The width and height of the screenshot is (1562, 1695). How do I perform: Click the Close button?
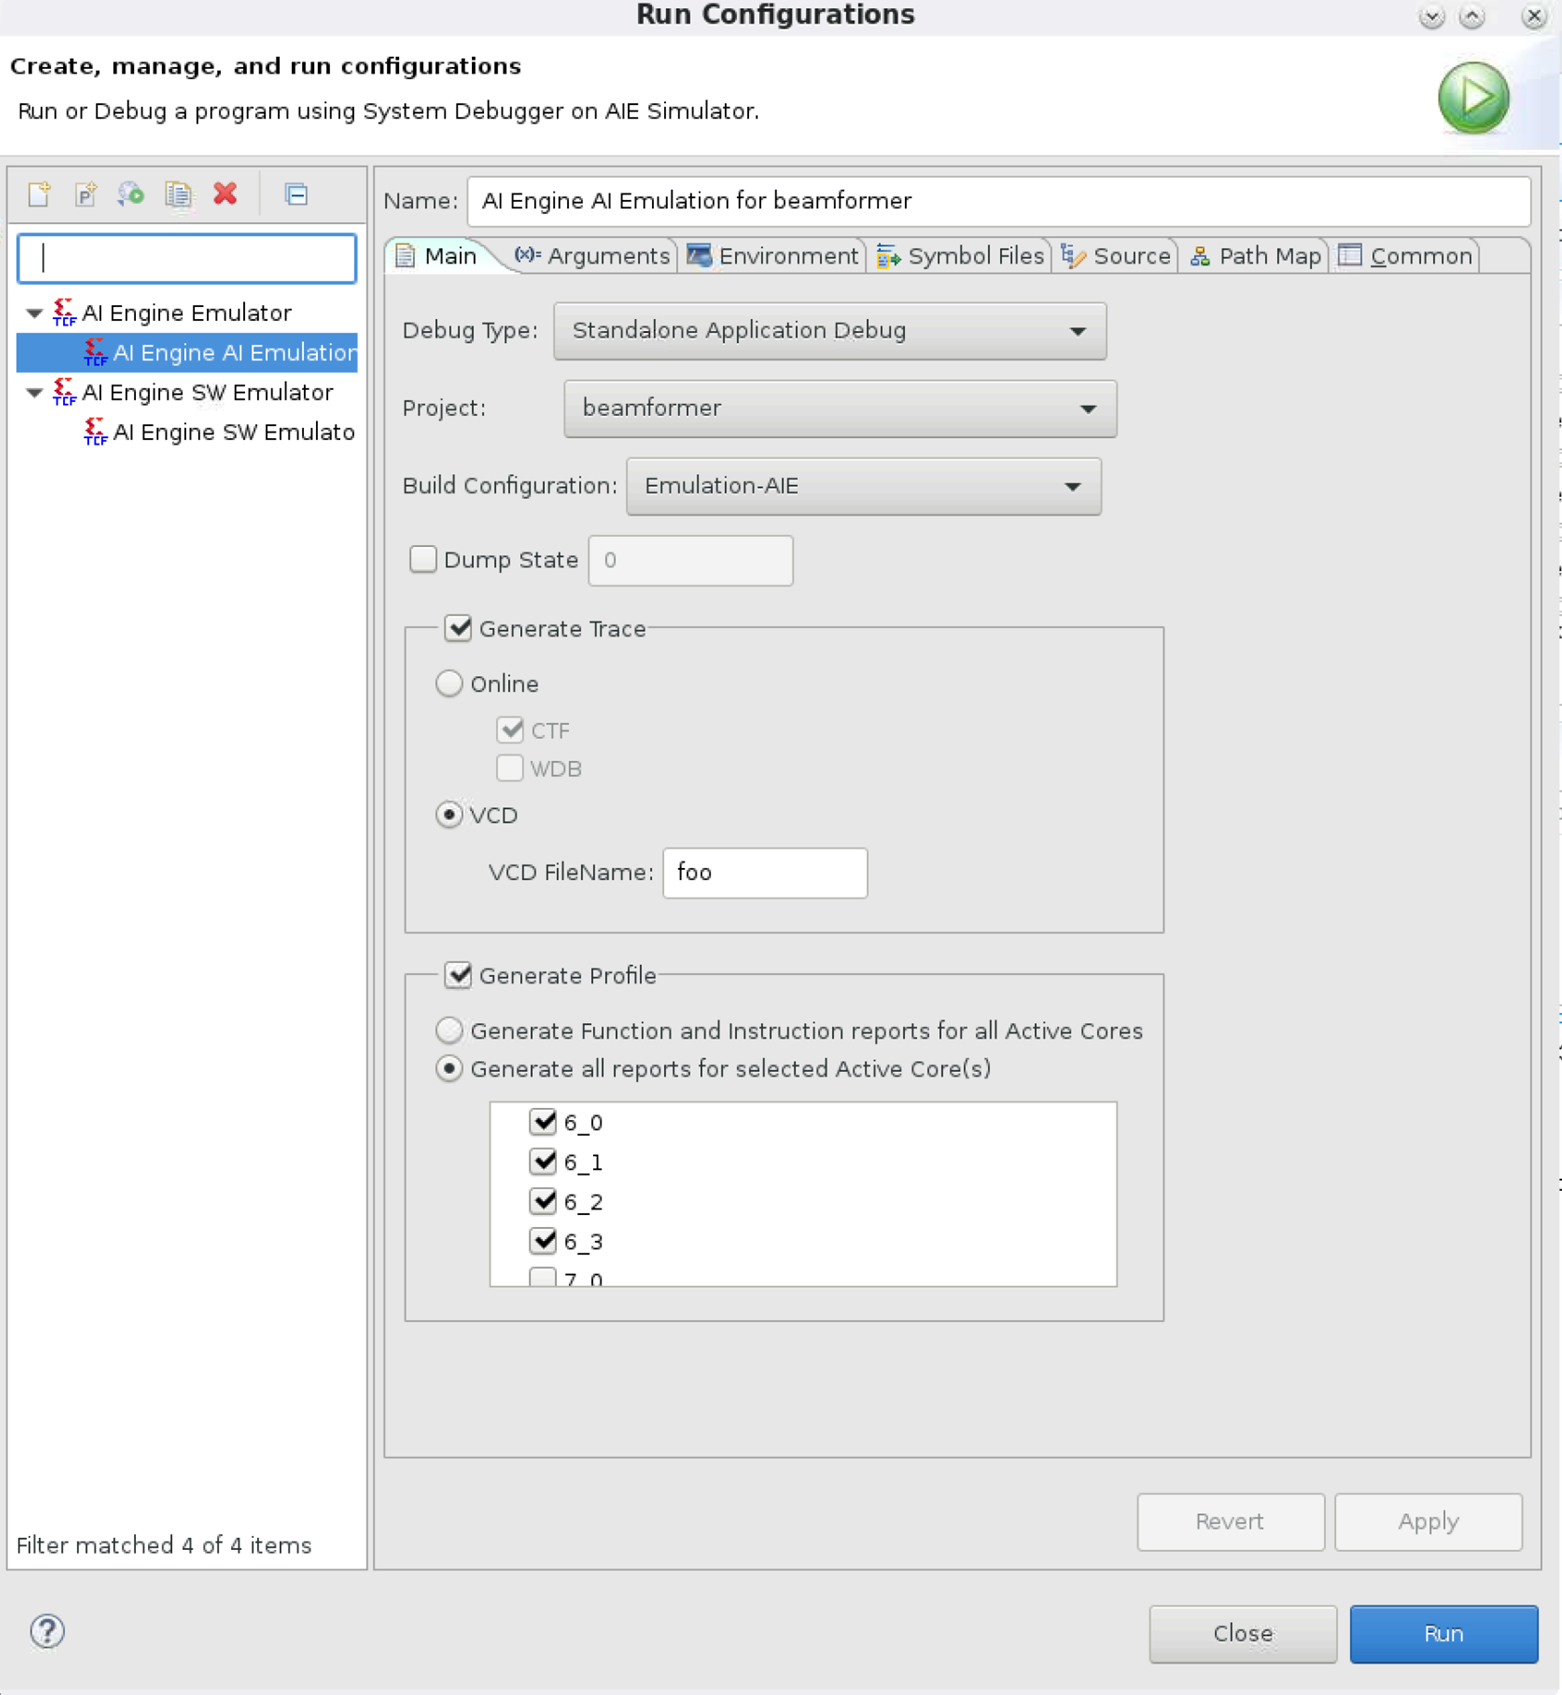1242,1633
